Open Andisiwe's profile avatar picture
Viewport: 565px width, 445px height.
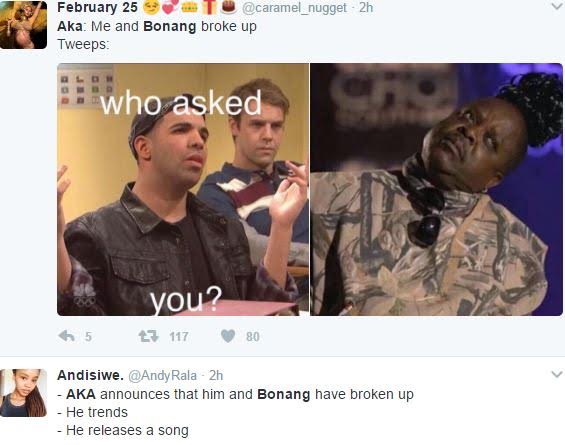click(x=23, y=393)
